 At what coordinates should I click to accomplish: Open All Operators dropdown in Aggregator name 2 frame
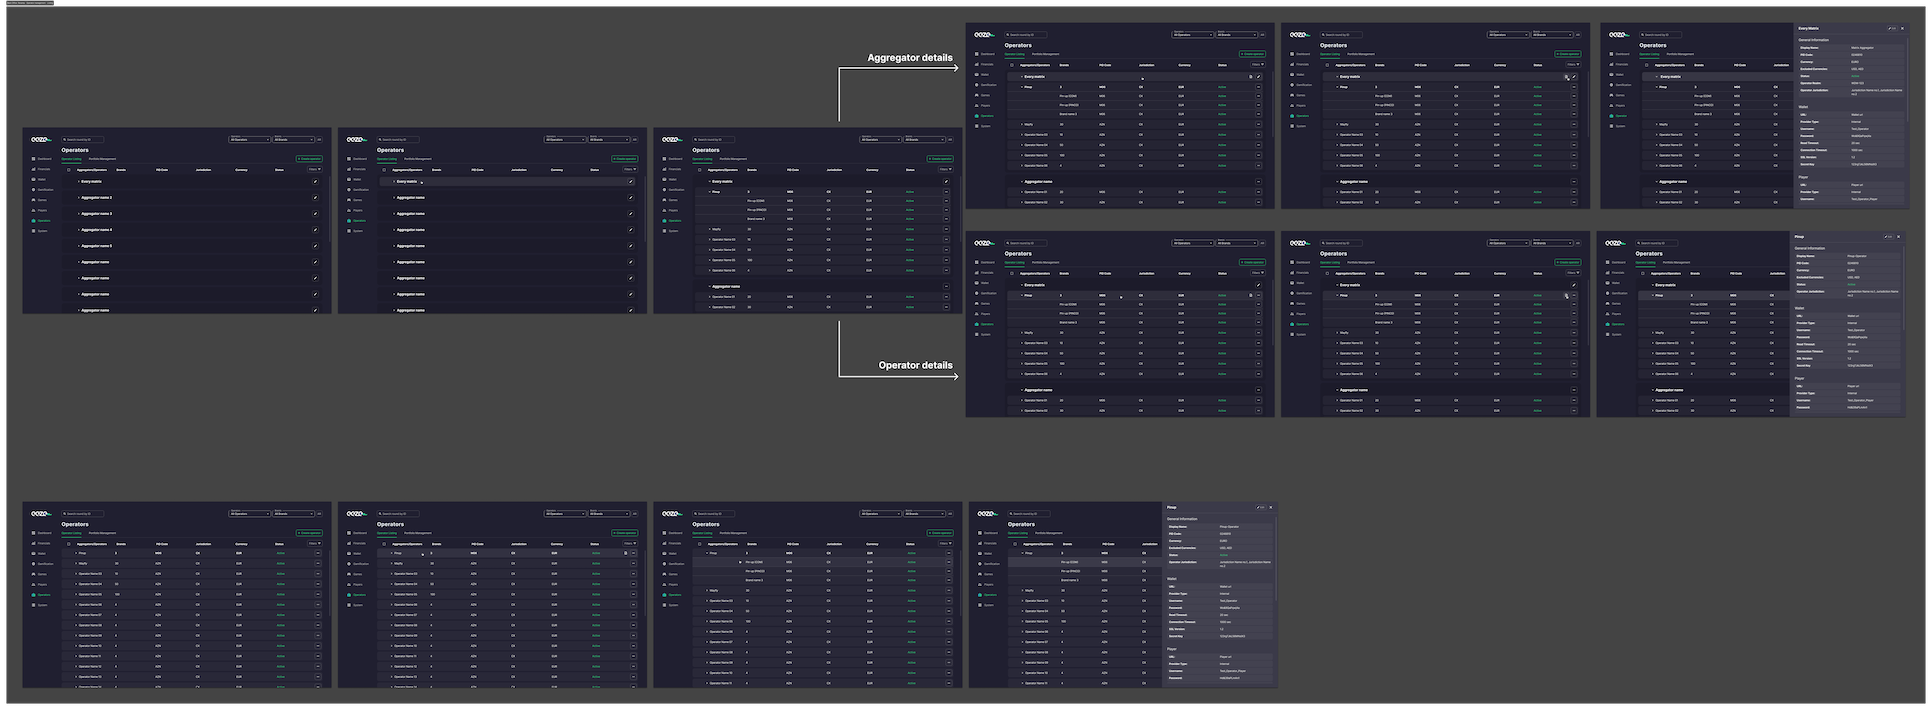click(250, 140)
